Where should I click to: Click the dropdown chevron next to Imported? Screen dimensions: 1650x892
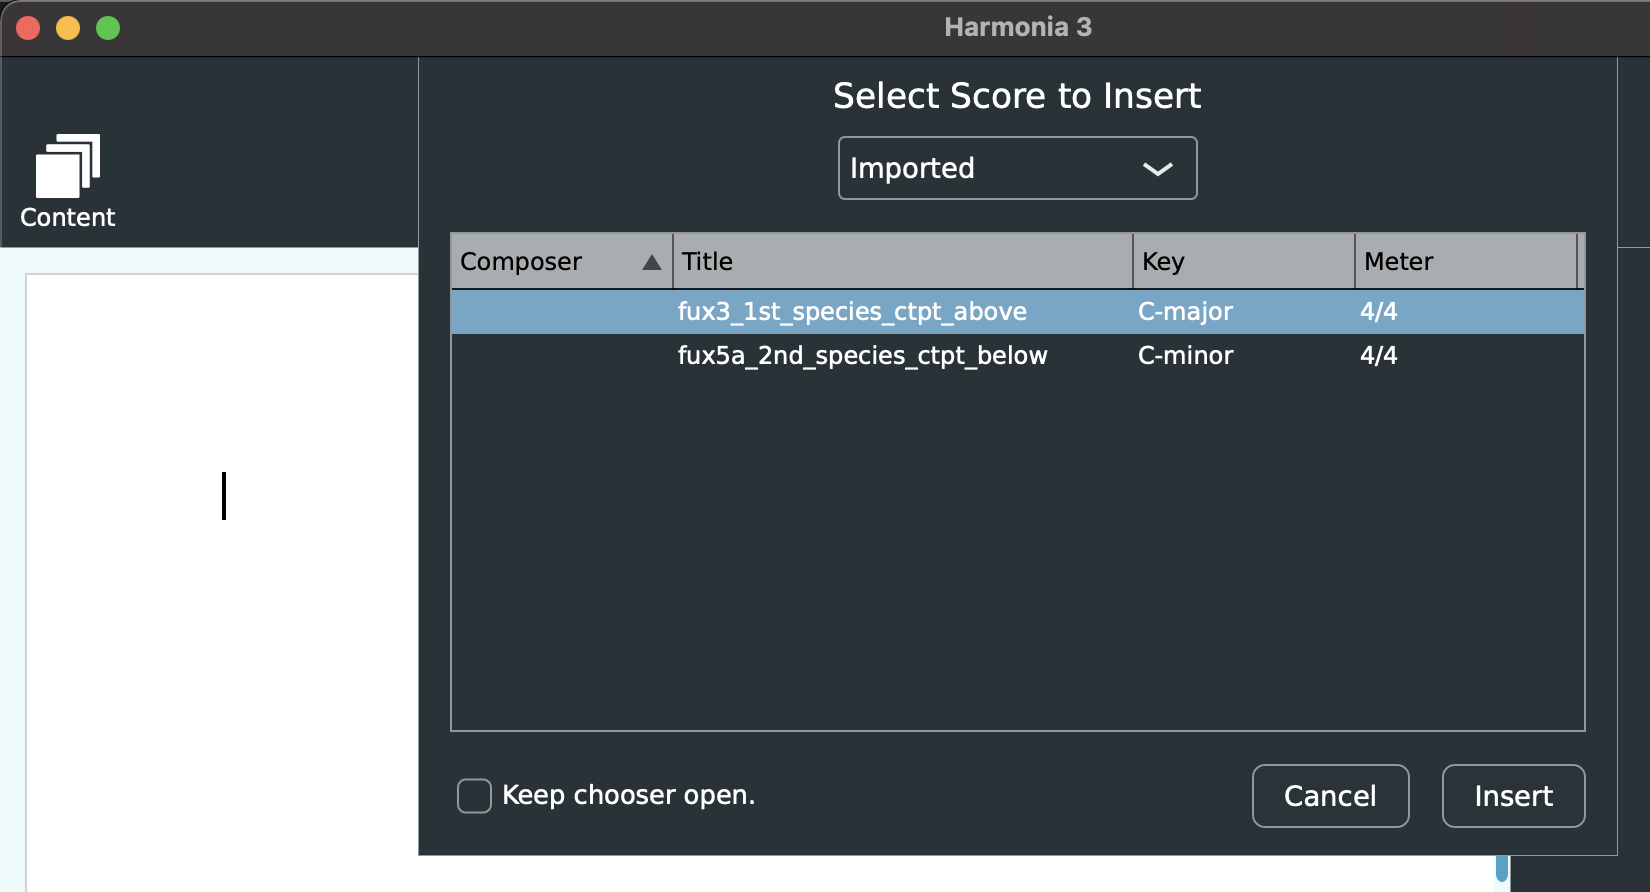coord(1157,169)
